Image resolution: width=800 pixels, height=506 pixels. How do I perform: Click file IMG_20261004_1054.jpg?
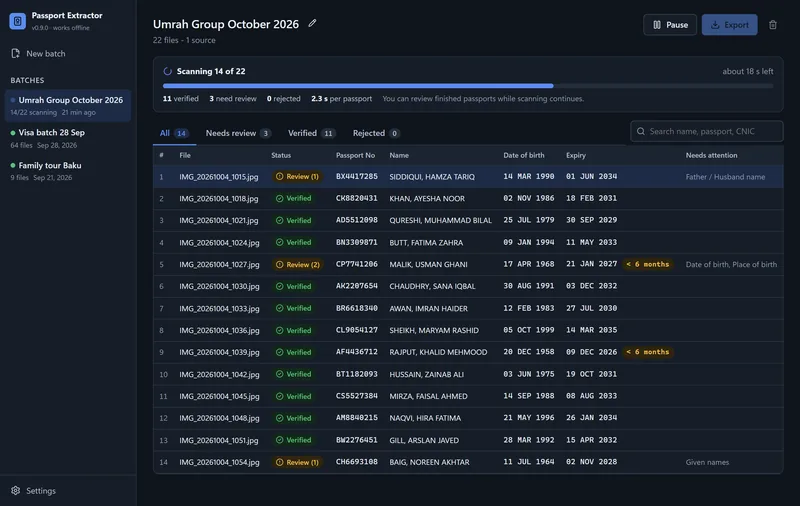pyautogui.click(x=219, y=462)
